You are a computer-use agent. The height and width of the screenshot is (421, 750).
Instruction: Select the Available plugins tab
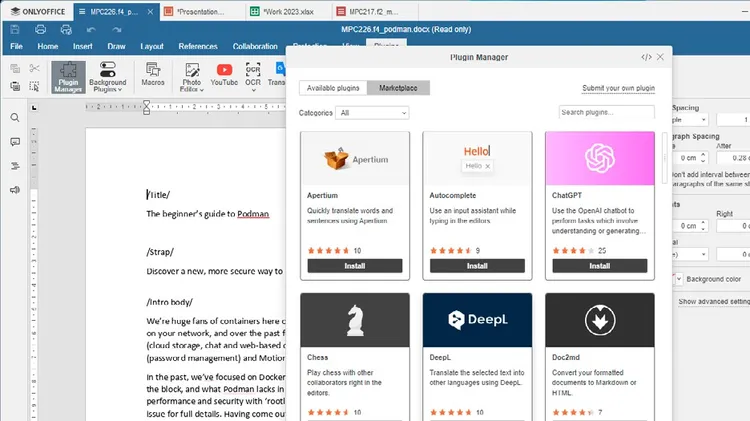pyautogui.click(x=333, y=88)
